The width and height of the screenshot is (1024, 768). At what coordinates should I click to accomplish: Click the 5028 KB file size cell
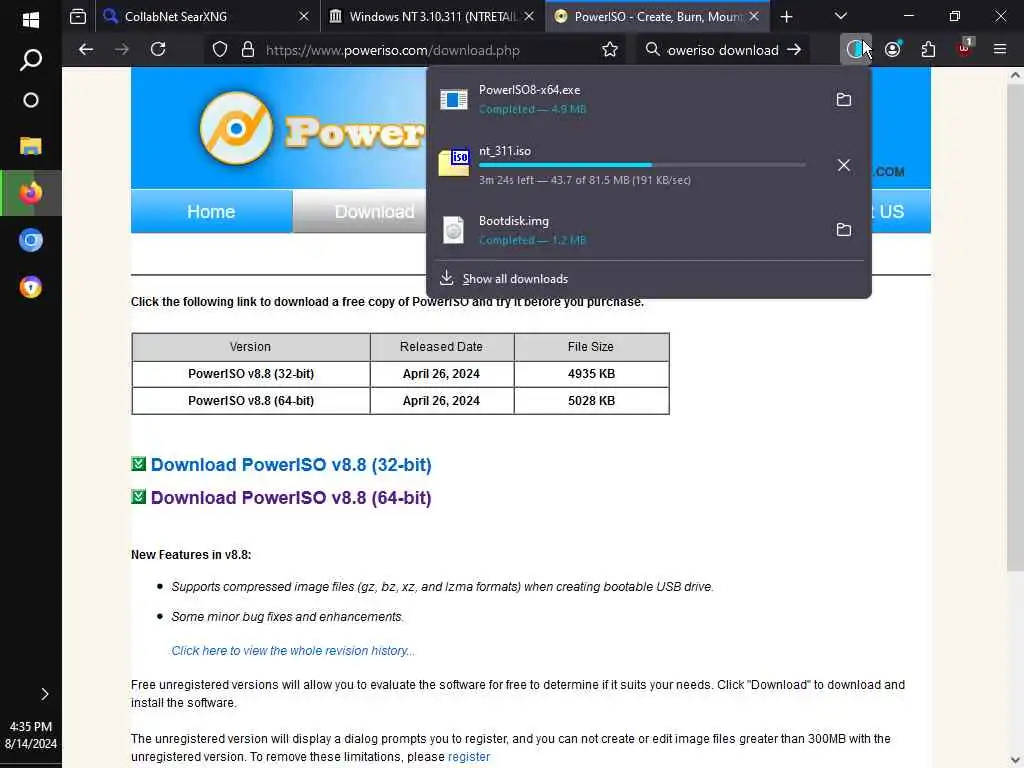pos(592,400)
